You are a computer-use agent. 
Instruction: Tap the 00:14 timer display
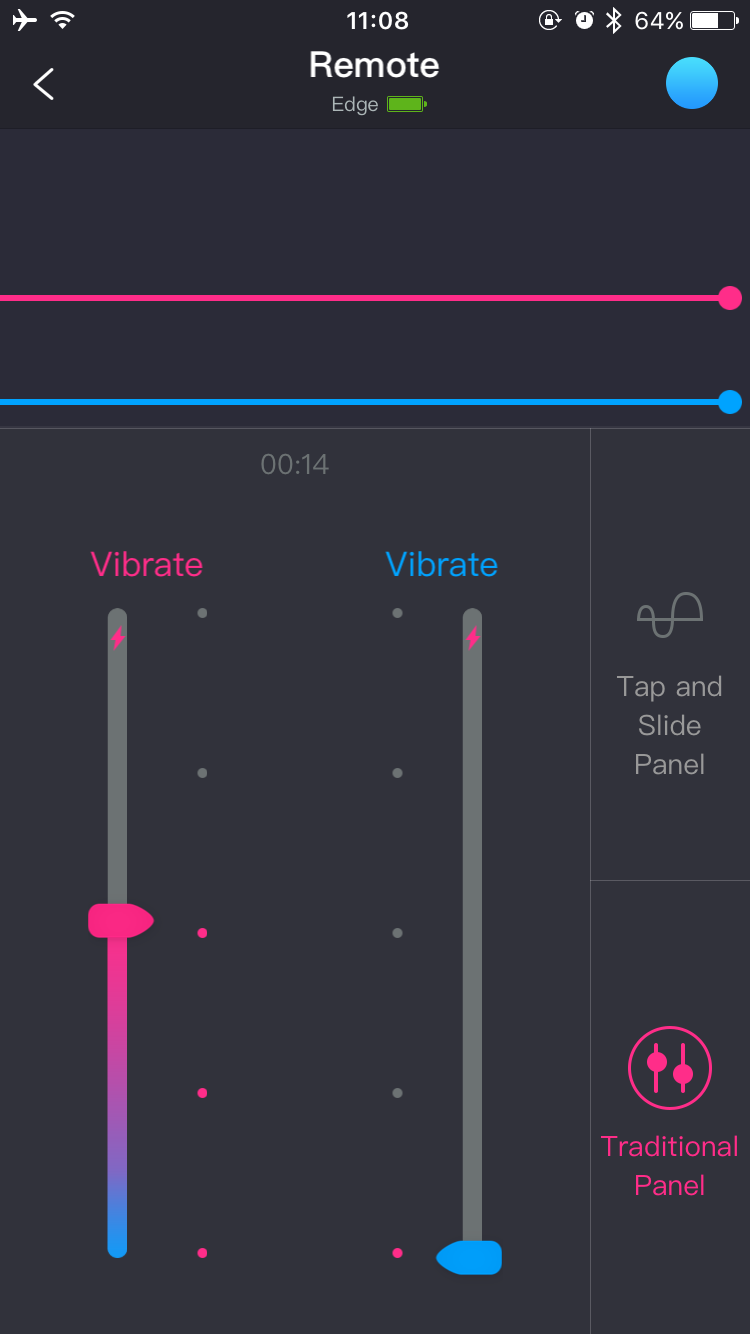pos(295,464)
